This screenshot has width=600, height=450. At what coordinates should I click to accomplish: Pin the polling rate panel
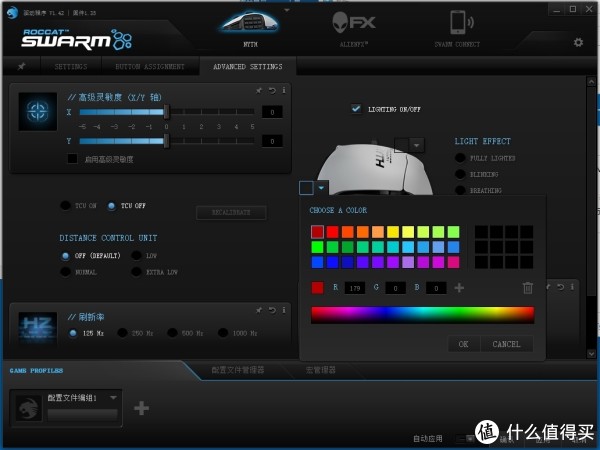(x=259, y=310)
